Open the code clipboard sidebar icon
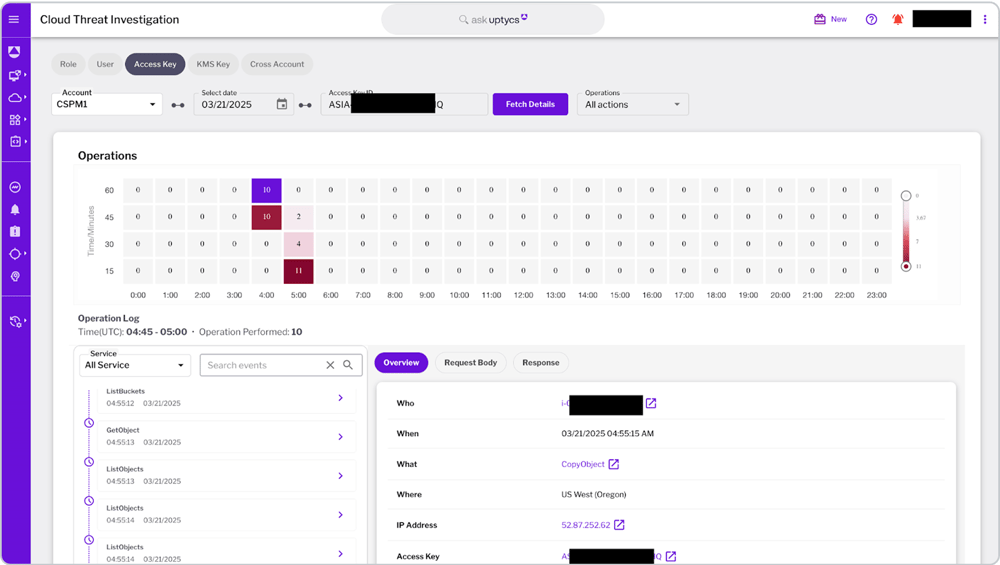The image size is (1000, 565). [x=15, y=142]
